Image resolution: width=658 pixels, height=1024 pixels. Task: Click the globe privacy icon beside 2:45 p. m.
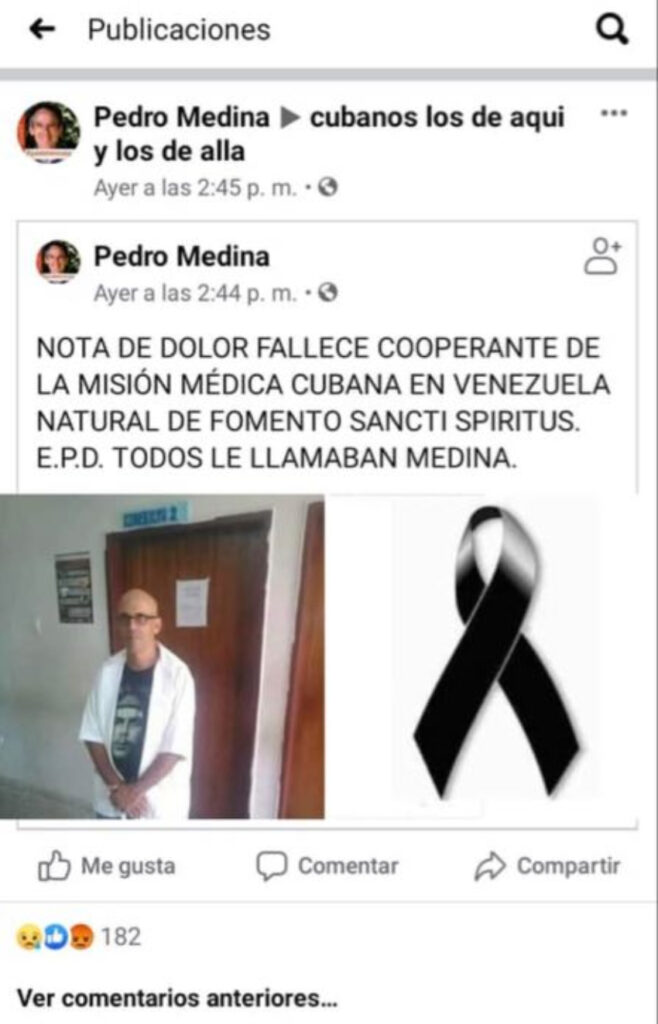click(328, 188)
